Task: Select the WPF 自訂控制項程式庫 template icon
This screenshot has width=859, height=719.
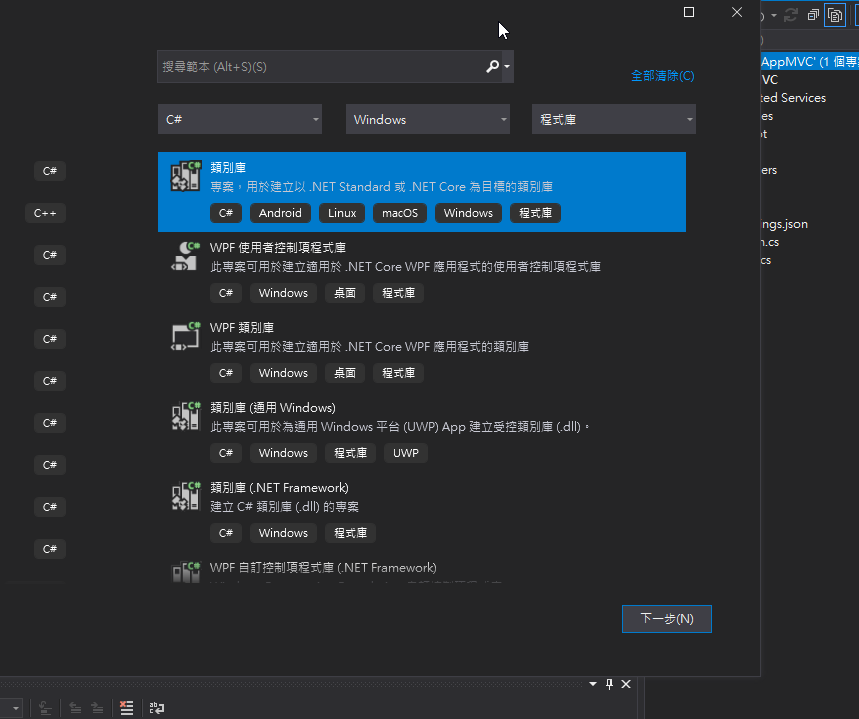Action: [186, 572]
